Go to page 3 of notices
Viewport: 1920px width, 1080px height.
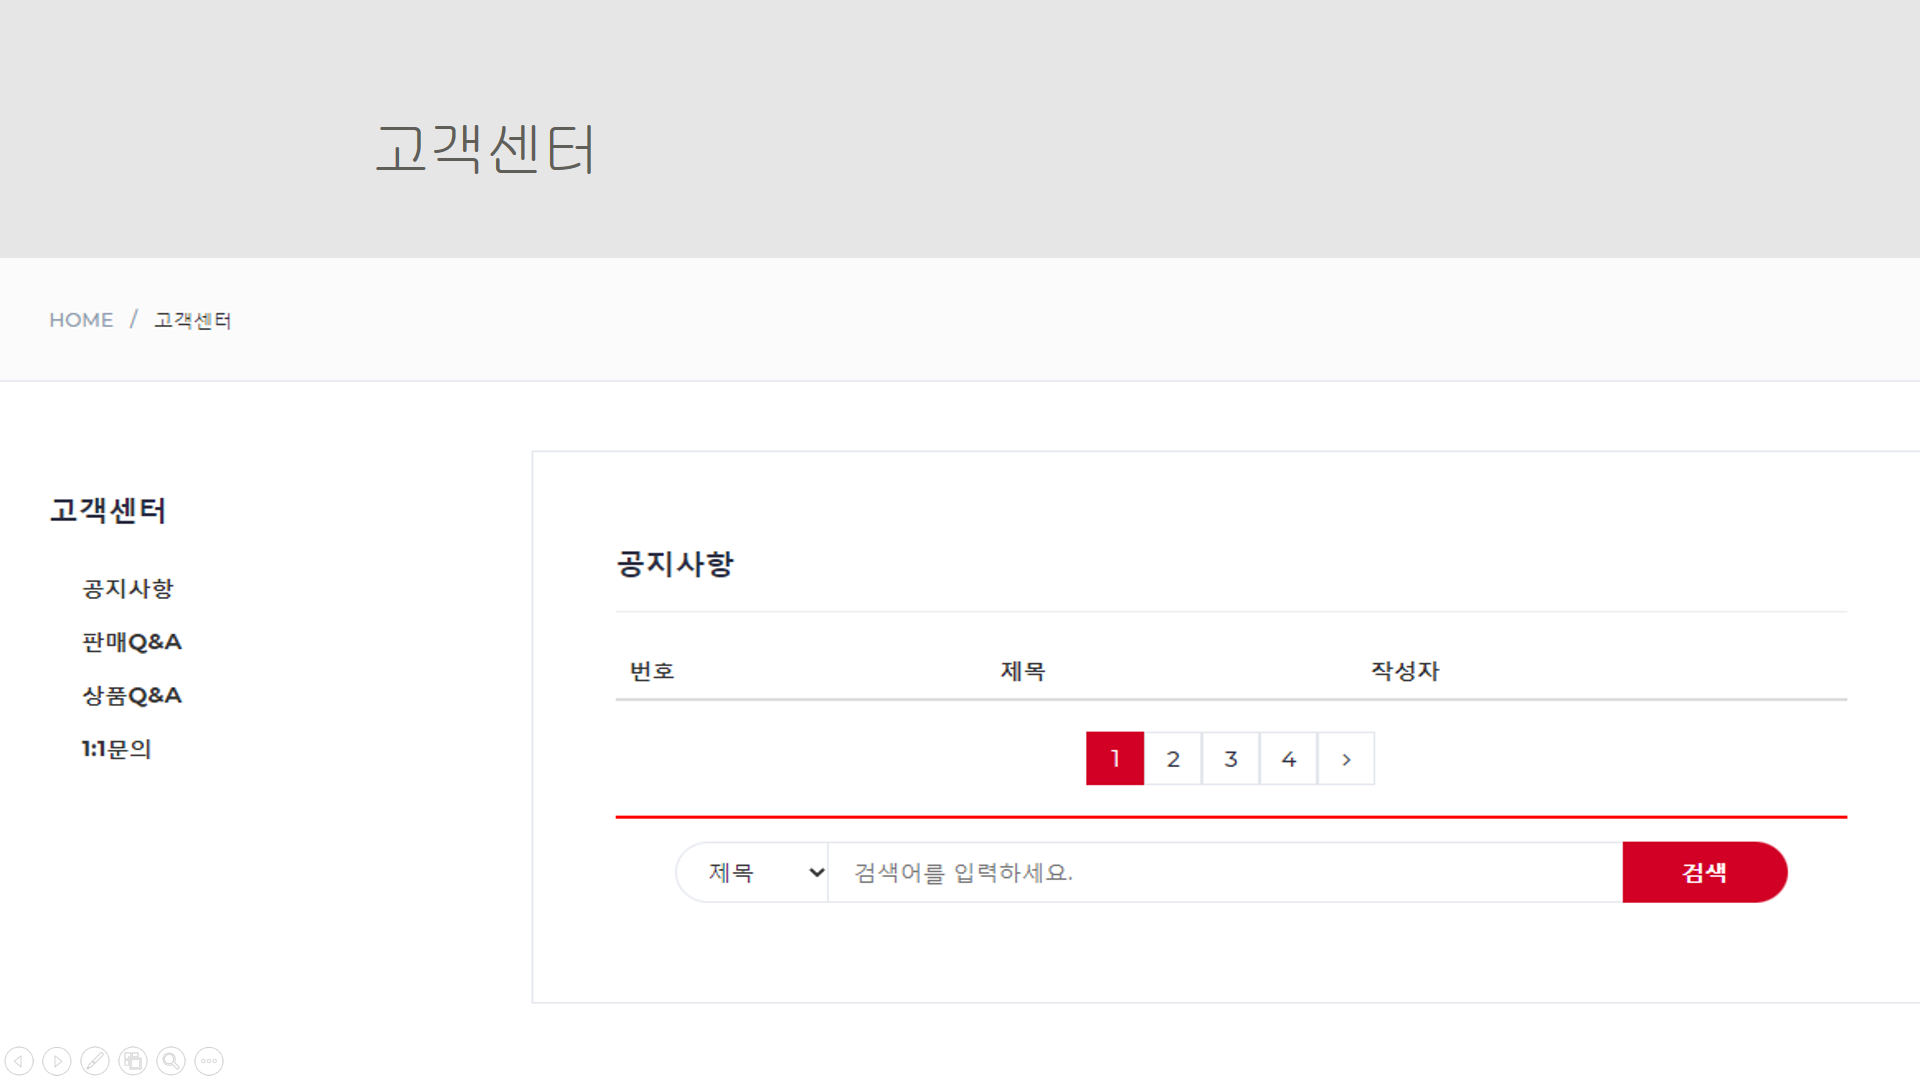click(1231, 759)
